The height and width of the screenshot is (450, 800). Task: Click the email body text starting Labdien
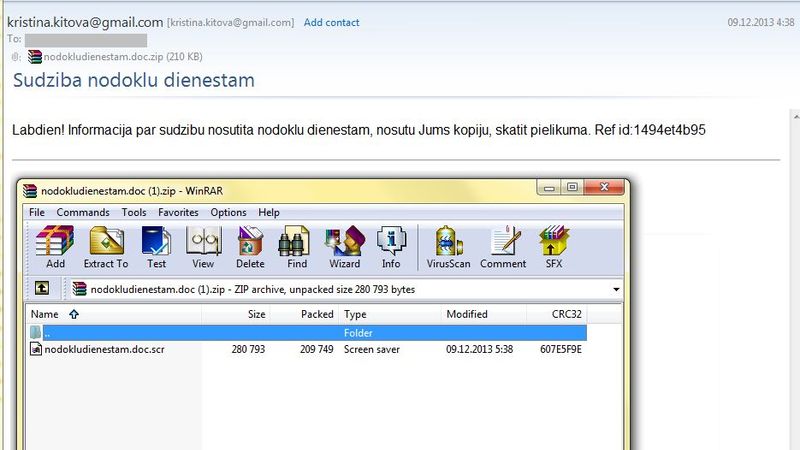pyautogui.click(x=359, y=130)
